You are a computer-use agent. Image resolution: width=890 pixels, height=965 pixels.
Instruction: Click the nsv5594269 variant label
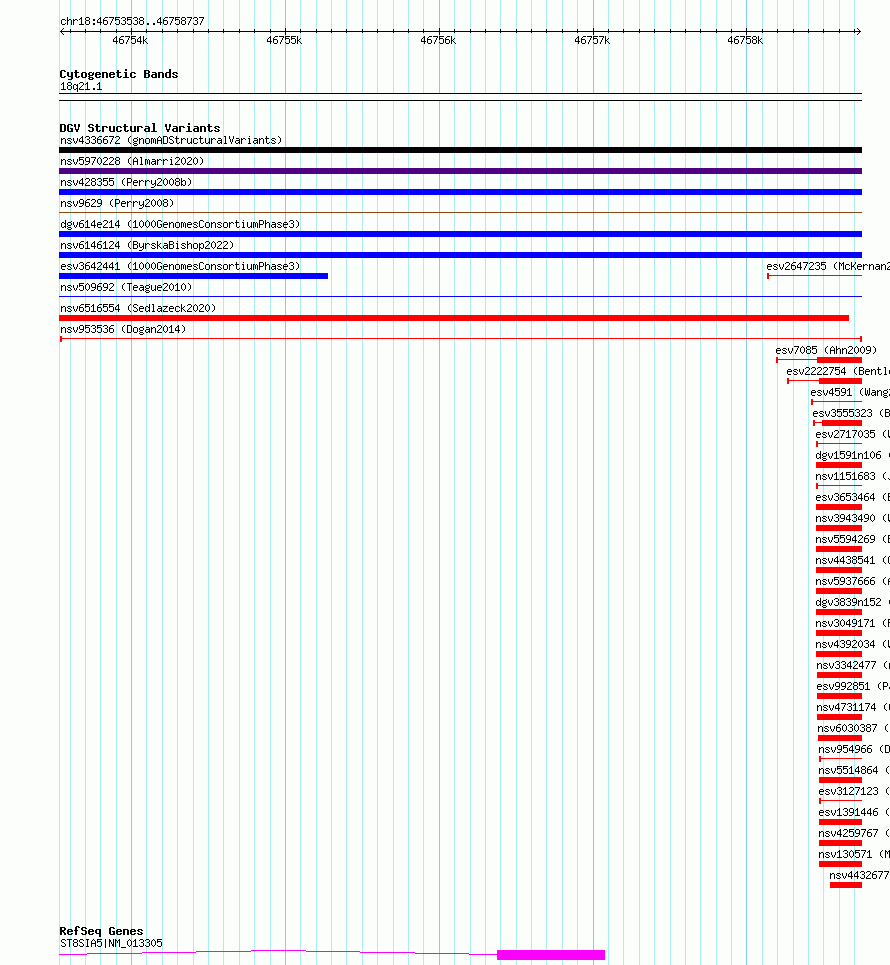[852, 539]
